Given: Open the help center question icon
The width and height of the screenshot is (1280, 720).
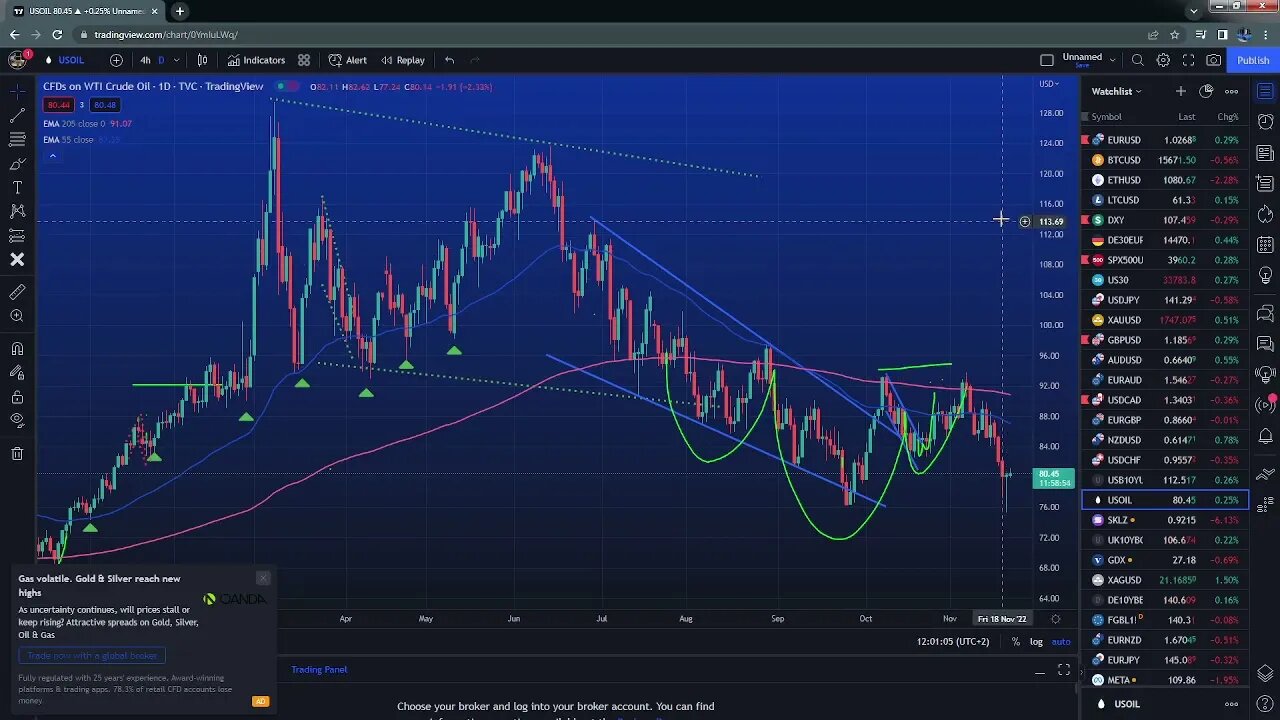Looking at the screenshot, I should (x=1265, y=704).
